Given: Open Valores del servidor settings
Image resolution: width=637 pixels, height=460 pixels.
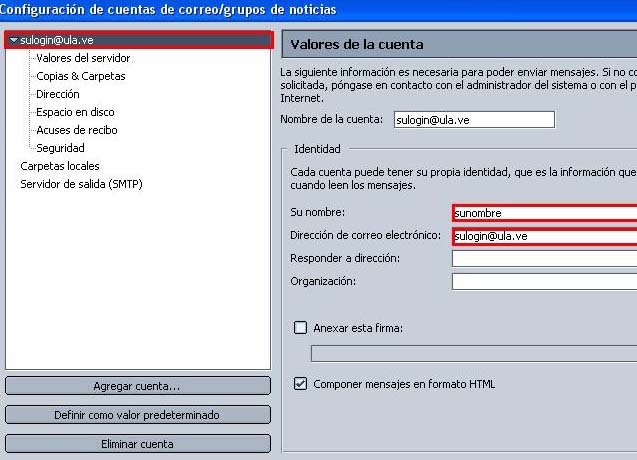Looking at the screenshot, I should 83,58.
